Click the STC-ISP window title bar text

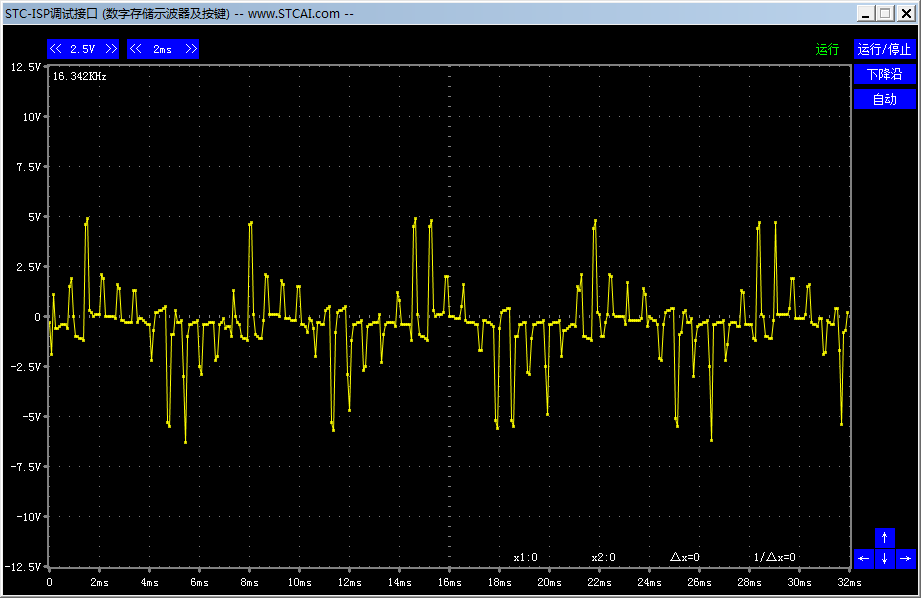point(179,14)
